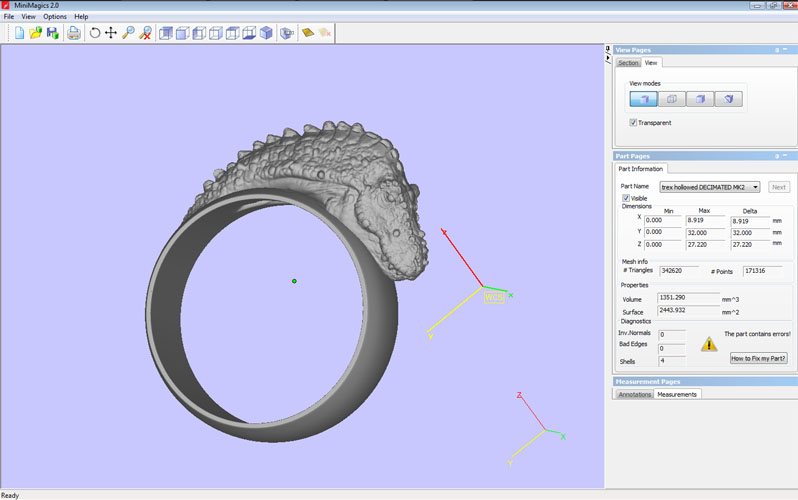Click the Bad Edges field
This screenshot has height=500, width=798.
point(672,348)
